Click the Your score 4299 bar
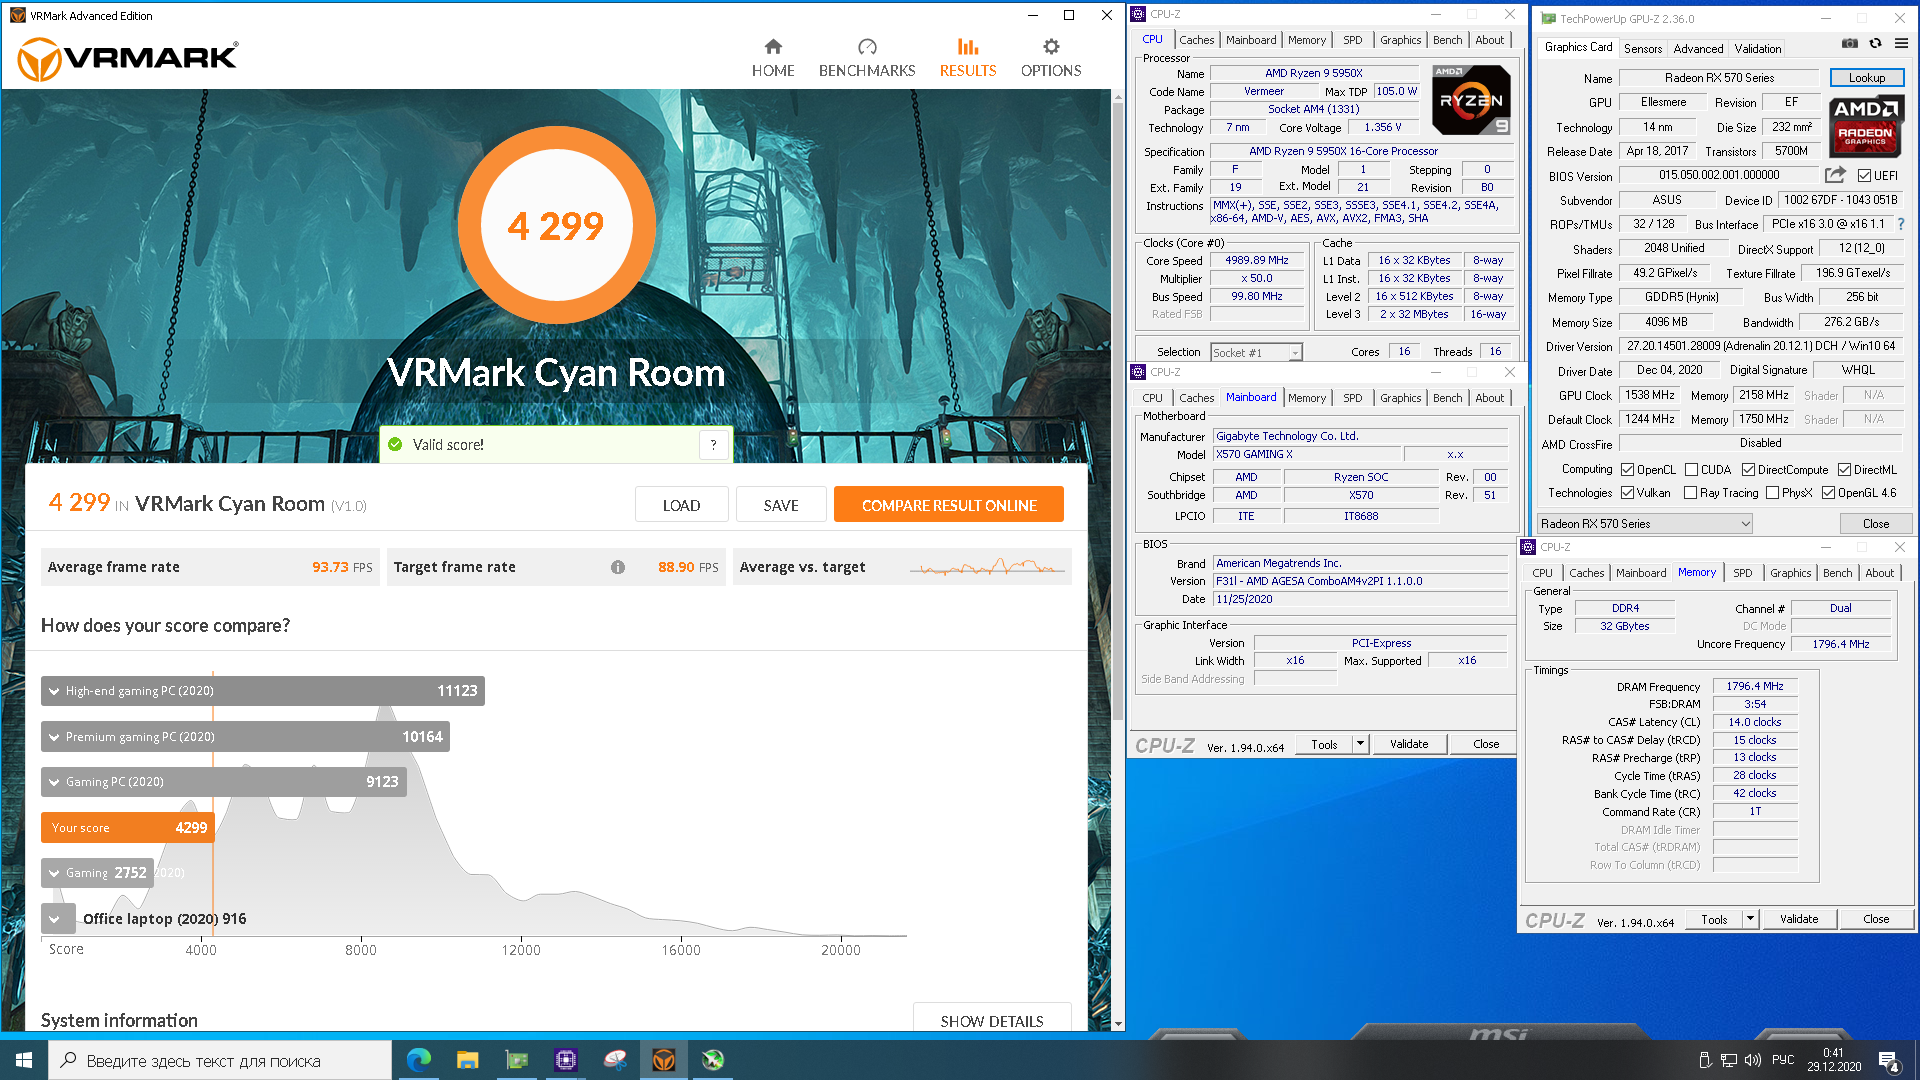 127,828
